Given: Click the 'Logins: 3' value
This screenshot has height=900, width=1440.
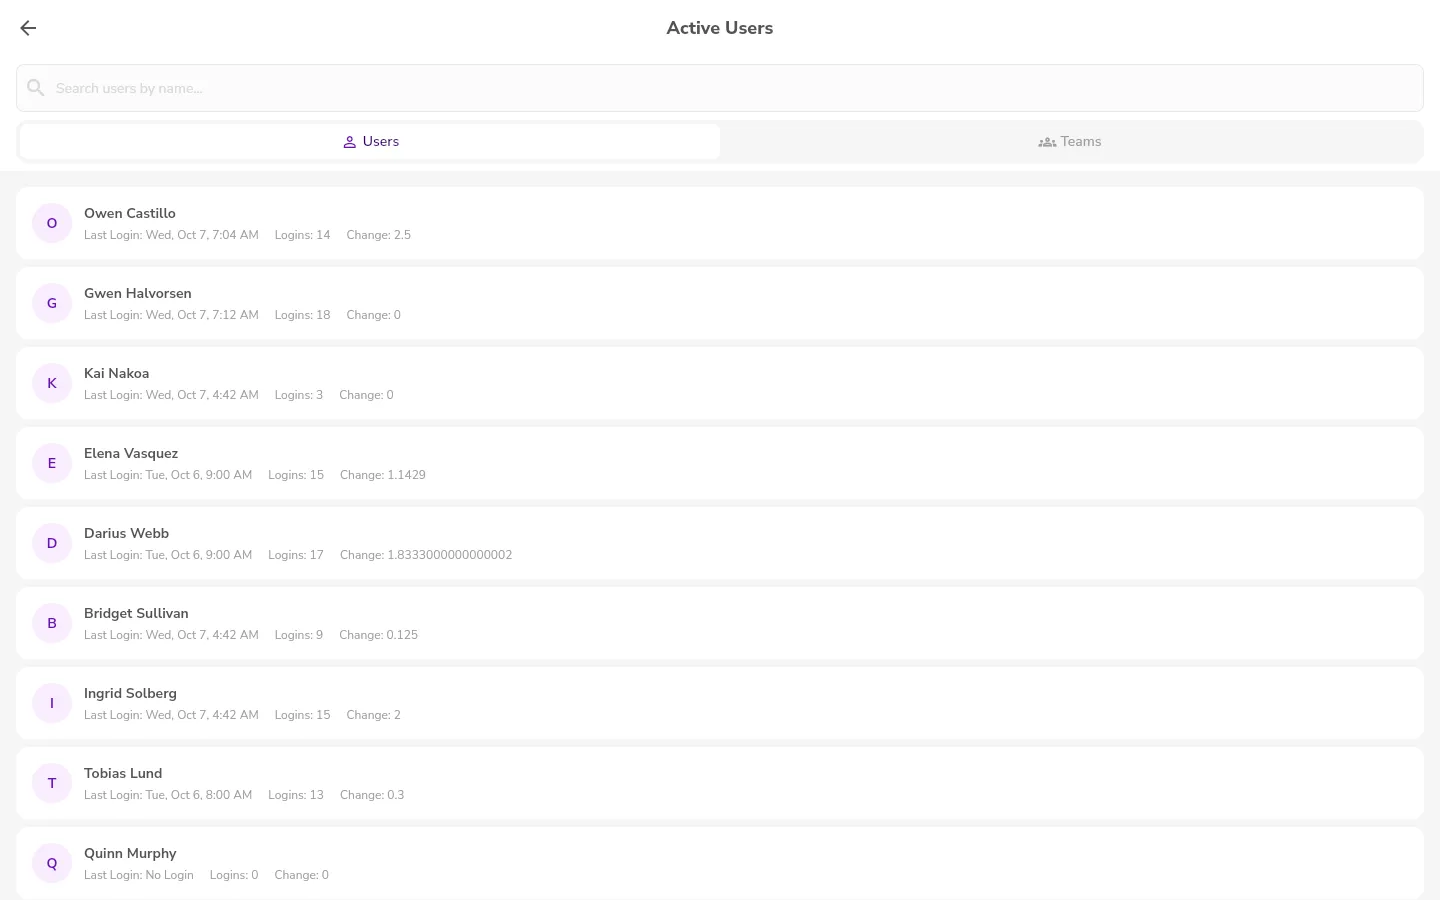Looking at the screenshot, I should (x=299, y=395).
